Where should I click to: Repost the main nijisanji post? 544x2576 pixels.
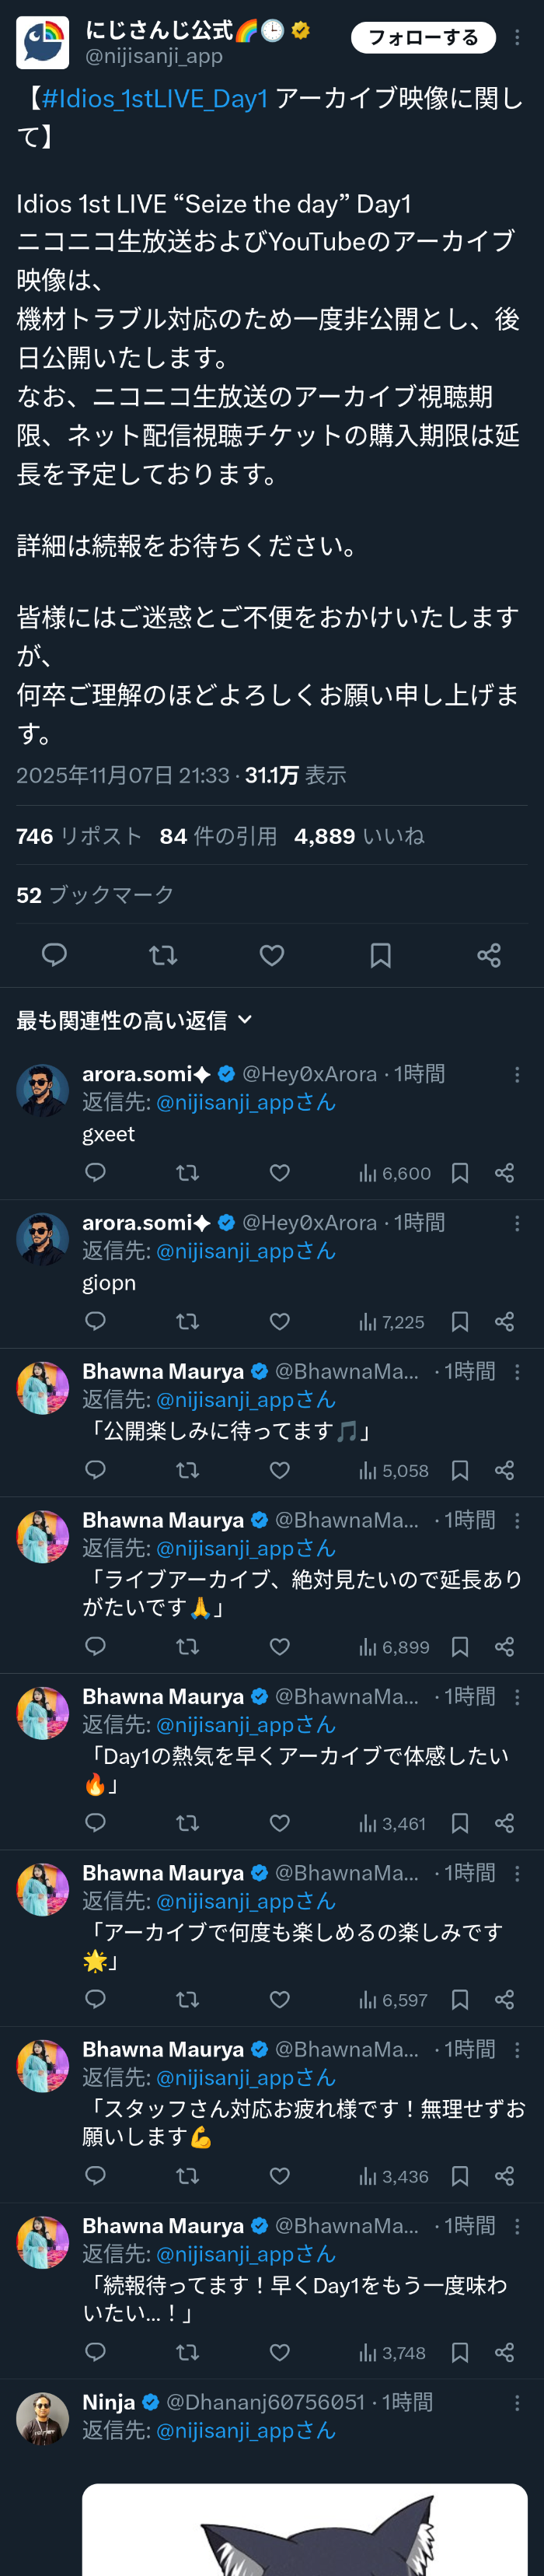coord(163,955)
